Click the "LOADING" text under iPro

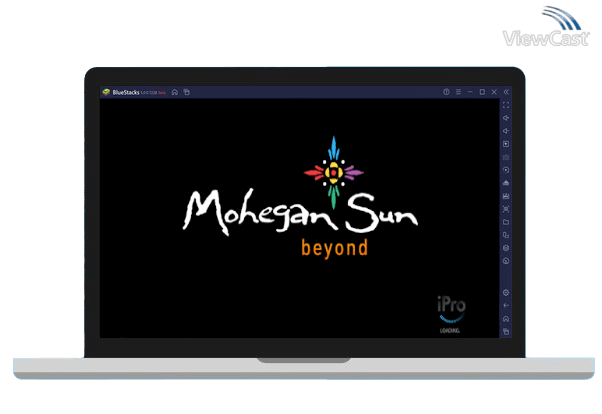pos(450,331)
